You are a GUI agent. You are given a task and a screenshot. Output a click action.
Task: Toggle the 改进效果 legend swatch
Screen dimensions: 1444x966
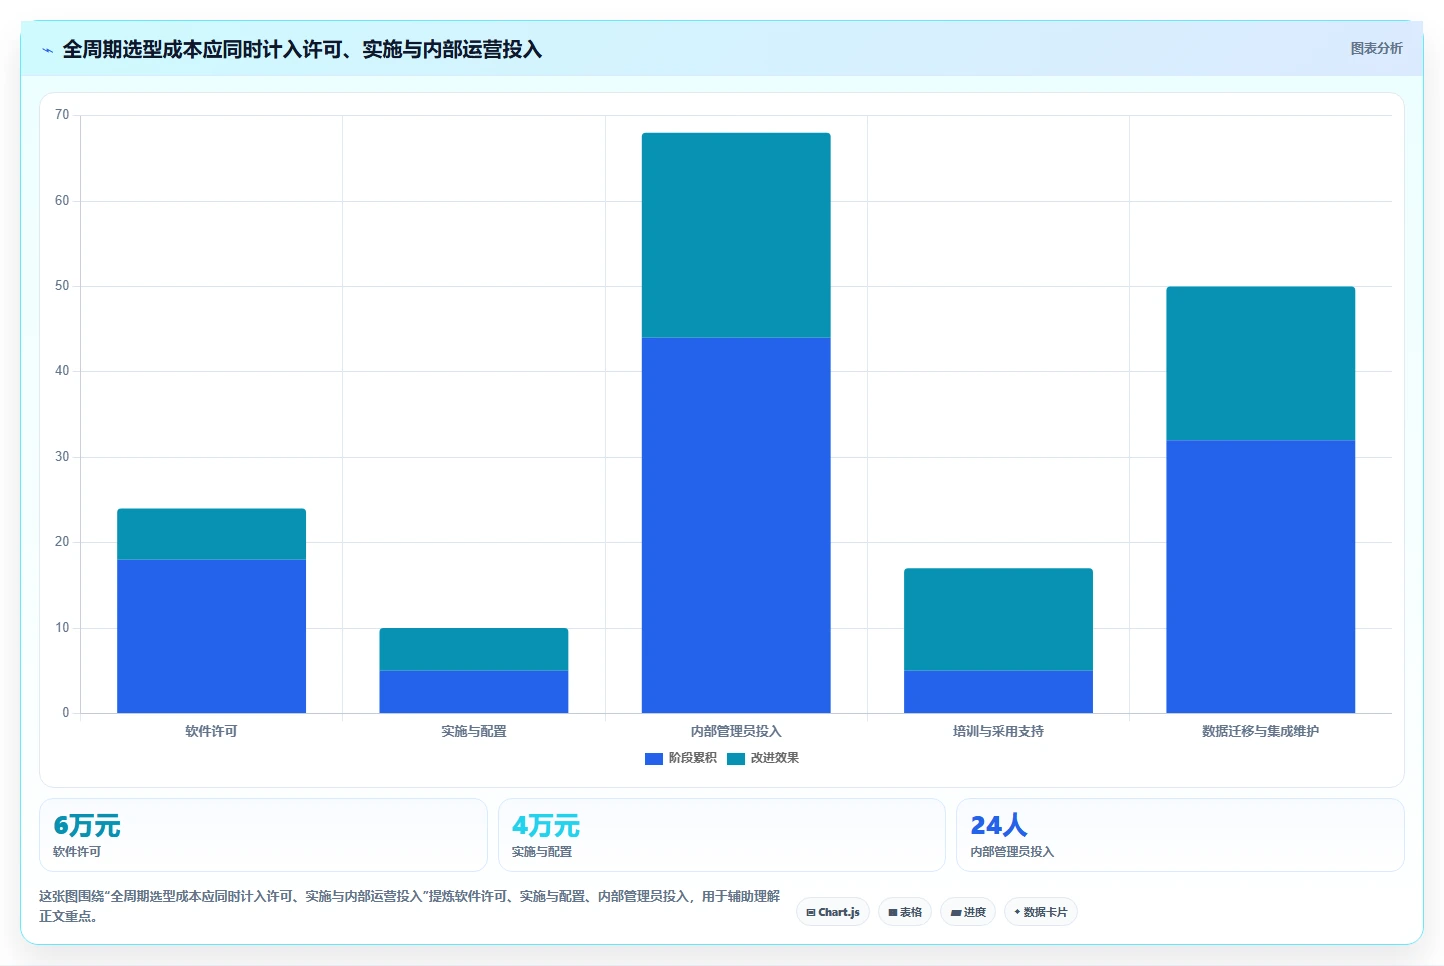(x=736, y=758)
